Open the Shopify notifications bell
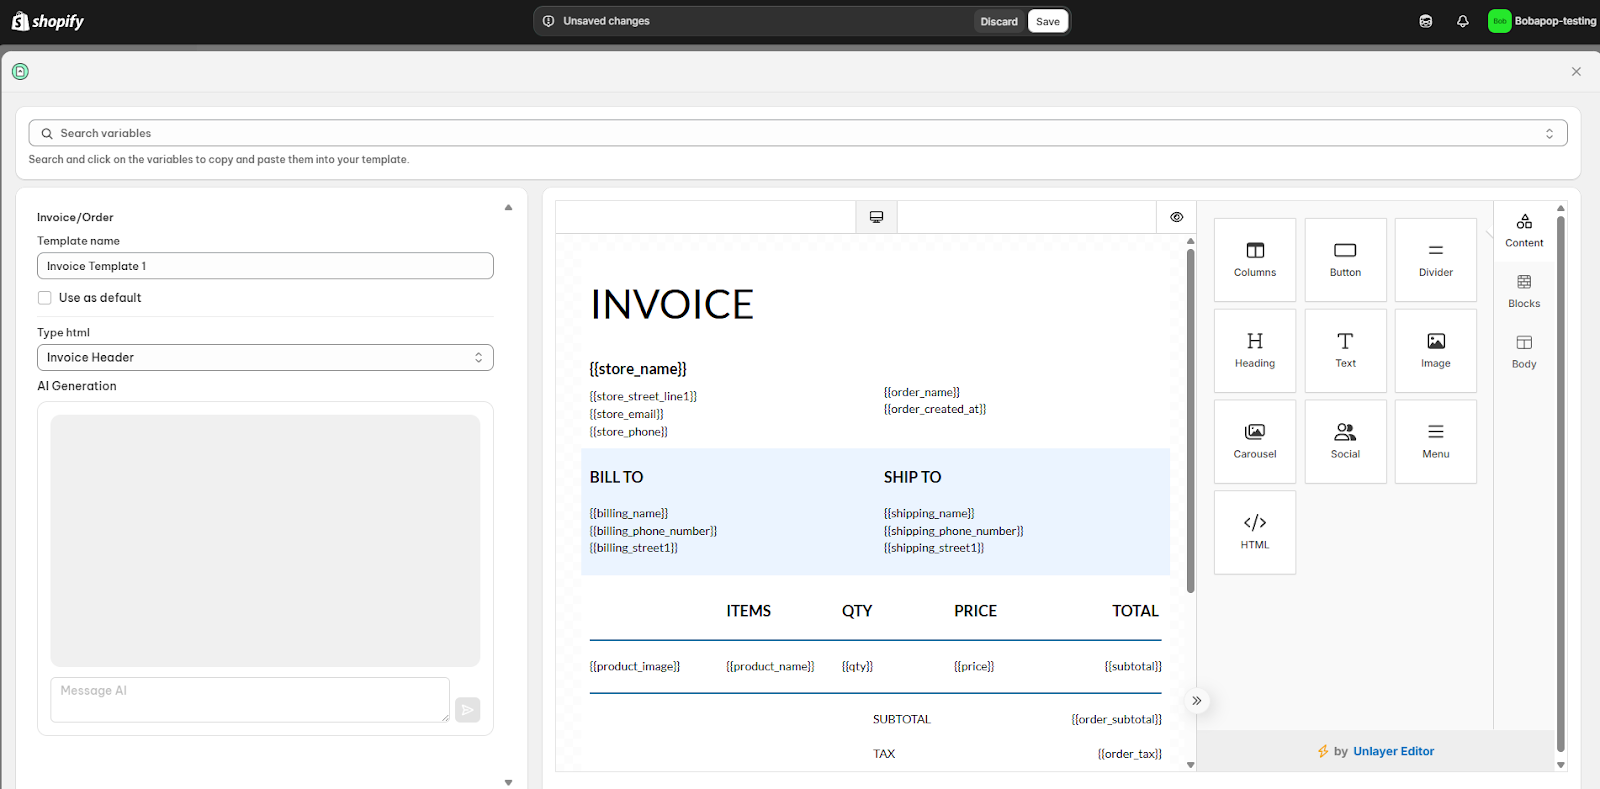Screen dimensions: 1600x789 (1463, 21)
